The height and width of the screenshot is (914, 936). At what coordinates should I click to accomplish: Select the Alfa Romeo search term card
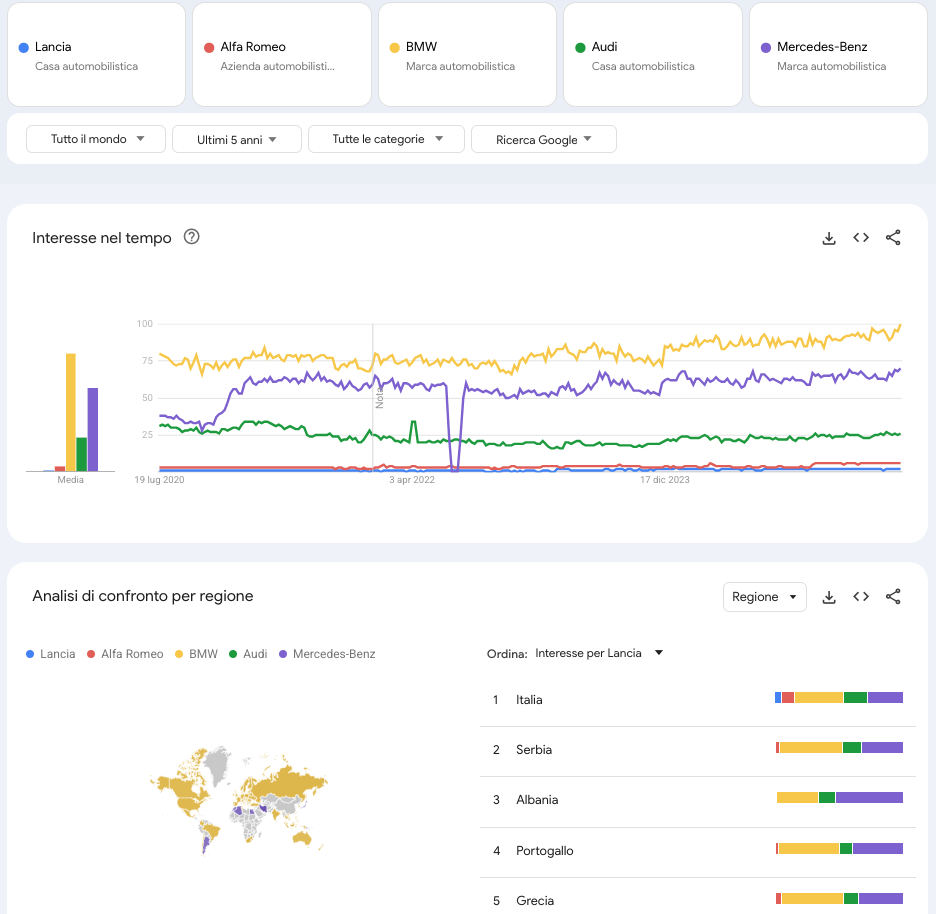click(282, 54)
